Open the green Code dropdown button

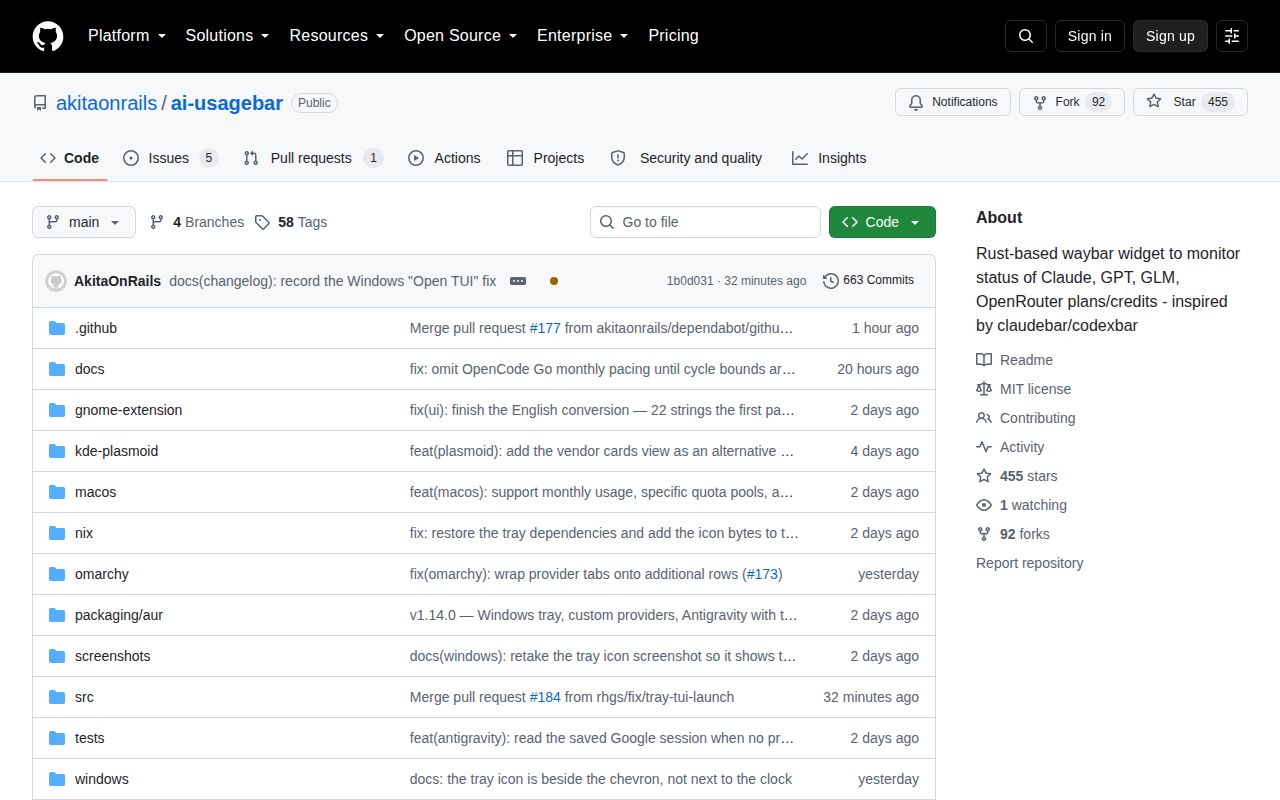click(x=882, y=222)
